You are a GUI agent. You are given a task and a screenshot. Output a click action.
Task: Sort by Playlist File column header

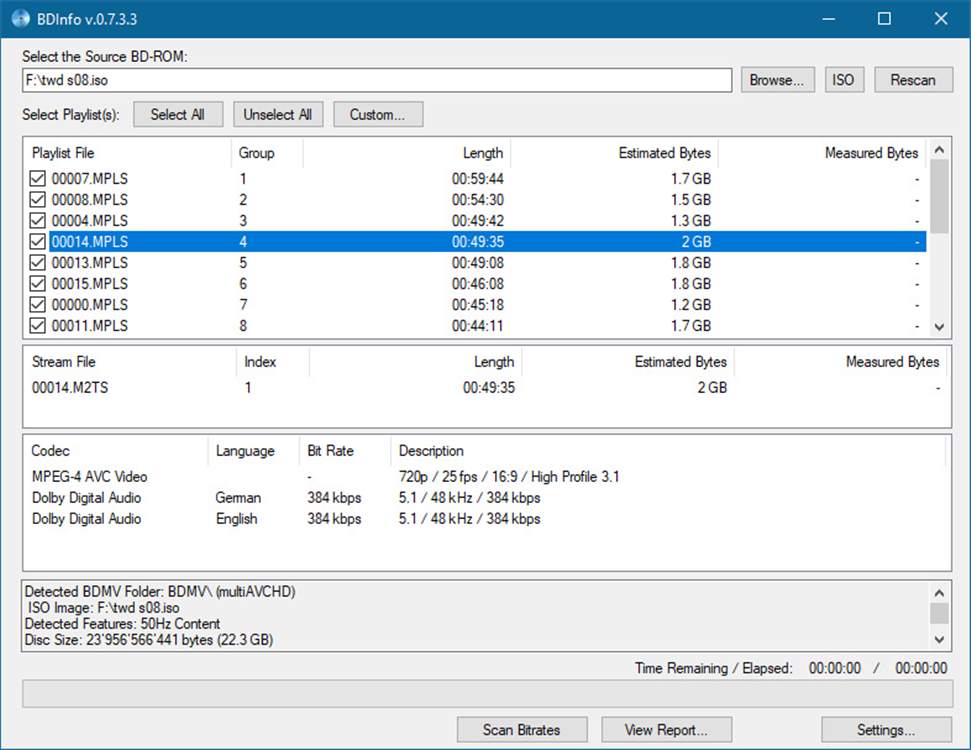[128, 153]
